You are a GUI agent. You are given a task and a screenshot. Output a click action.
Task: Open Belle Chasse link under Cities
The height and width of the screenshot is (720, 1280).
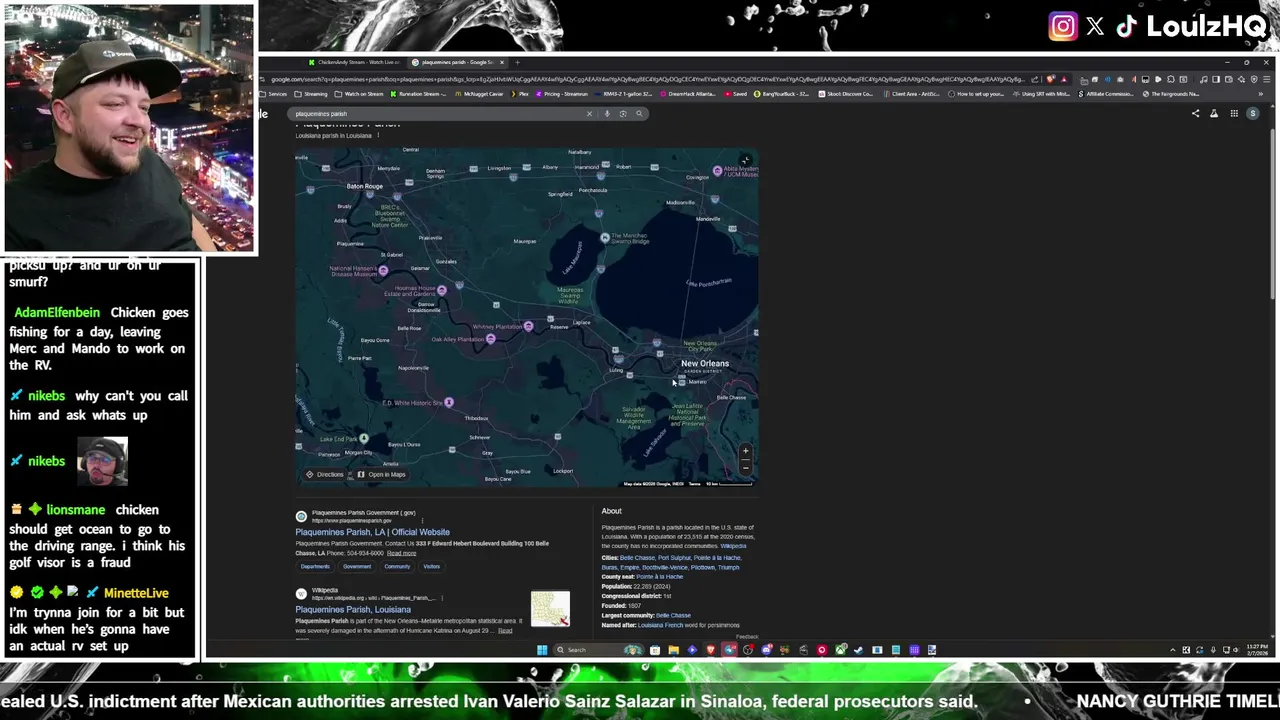[x=637, y=557]
